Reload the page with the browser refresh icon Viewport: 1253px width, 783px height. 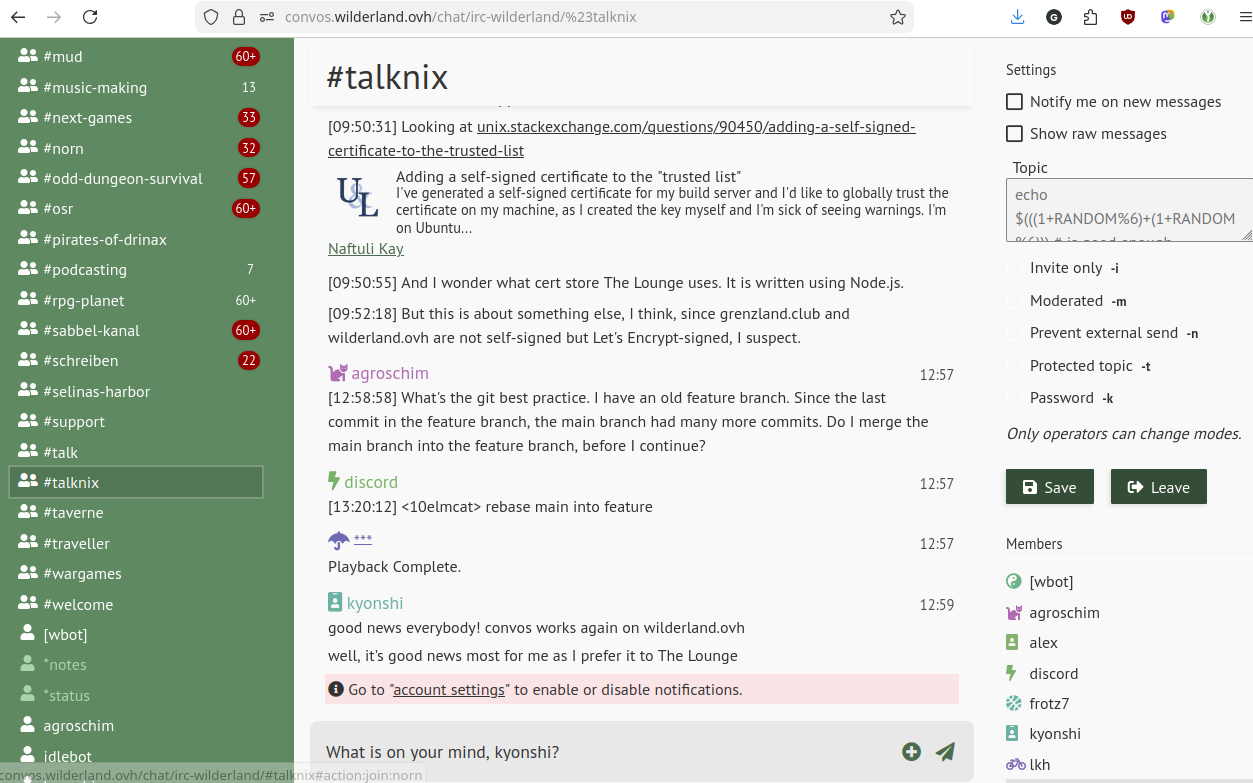pyautogui.click(x=90, y=17)
